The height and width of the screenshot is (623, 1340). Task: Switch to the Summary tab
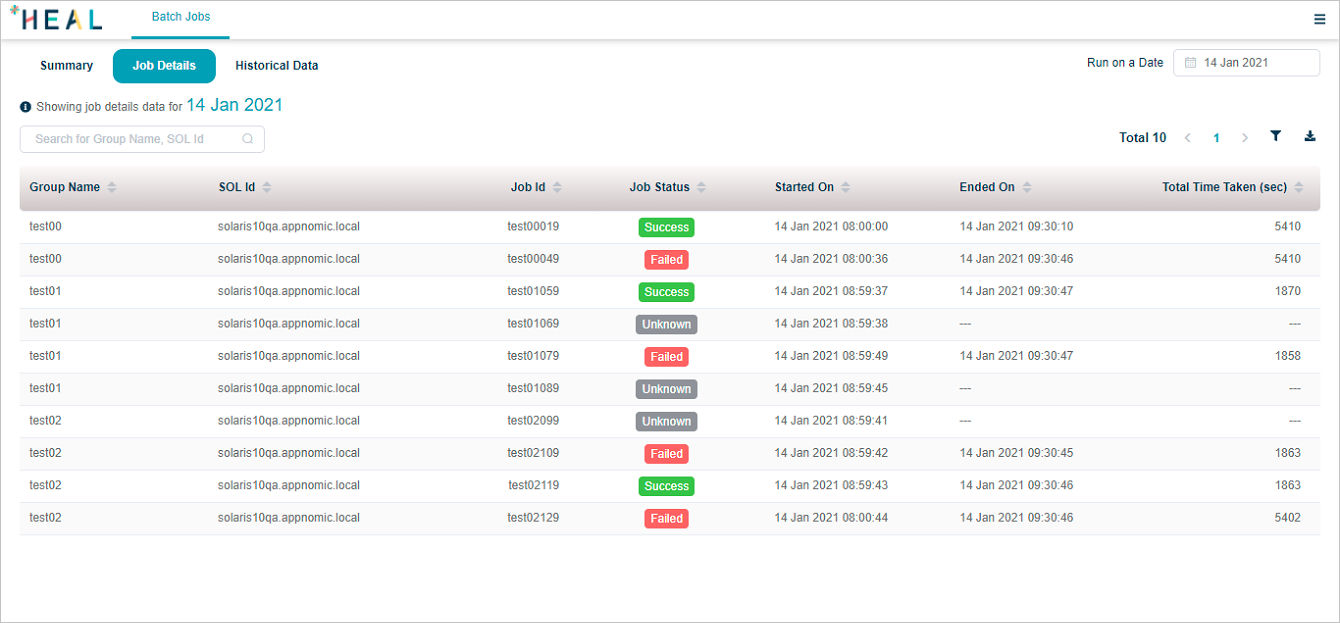point(66,66)
